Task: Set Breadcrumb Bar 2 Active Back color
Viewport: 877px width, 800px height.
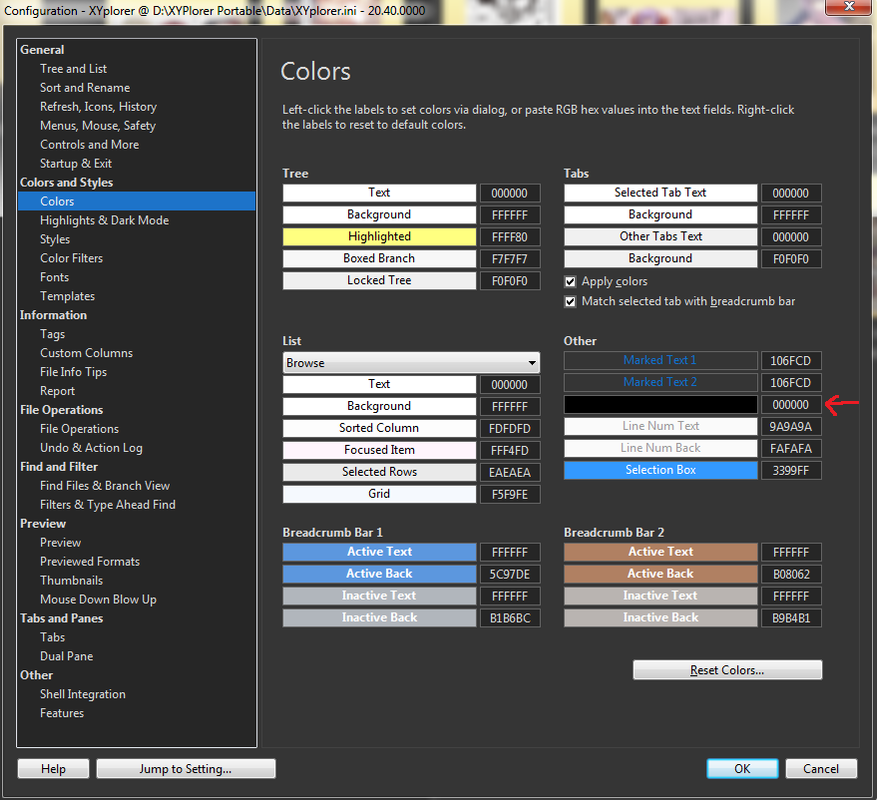Action: (661, 574)
